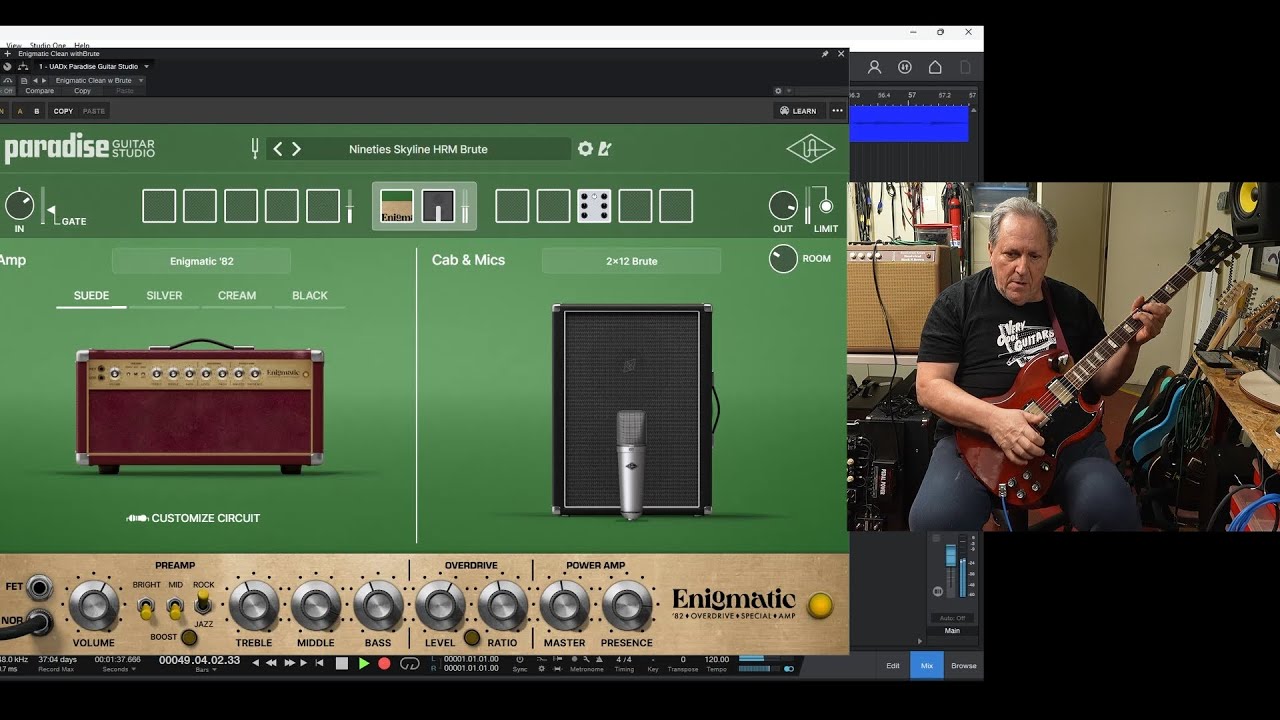Click the OUT level knob

tap(783, 206)
